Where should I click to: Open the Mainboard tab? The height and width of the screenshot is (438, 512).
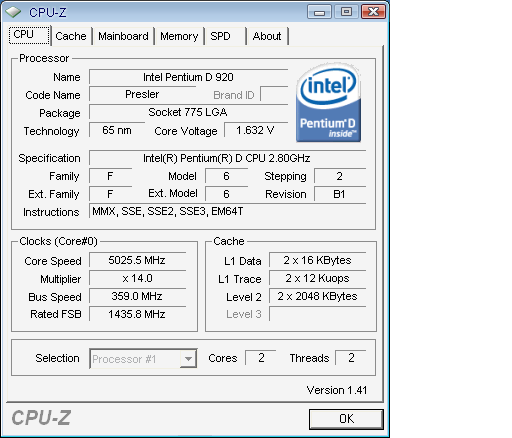click(123, 36)
